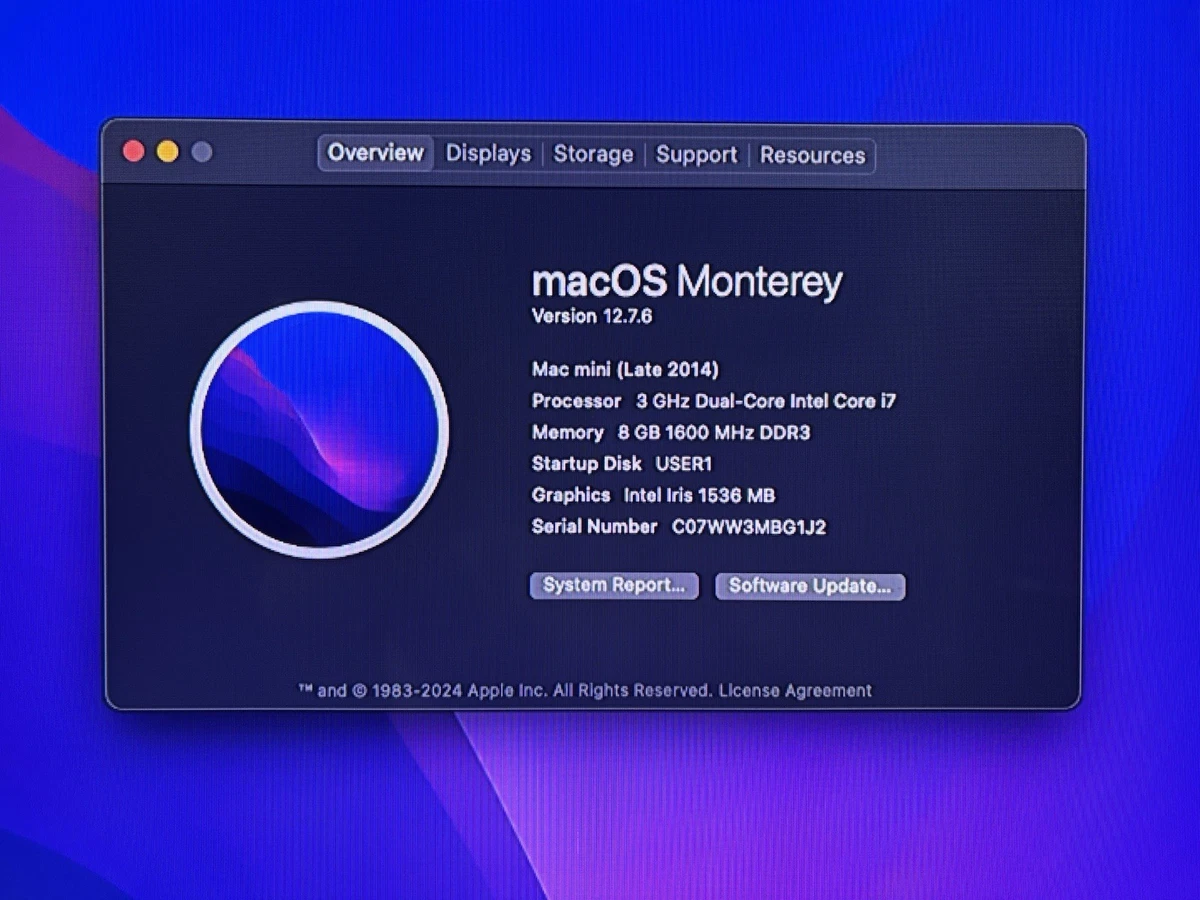Open System Report
The width and height of the screenshot is (1200, 900).
pos(614,585)
